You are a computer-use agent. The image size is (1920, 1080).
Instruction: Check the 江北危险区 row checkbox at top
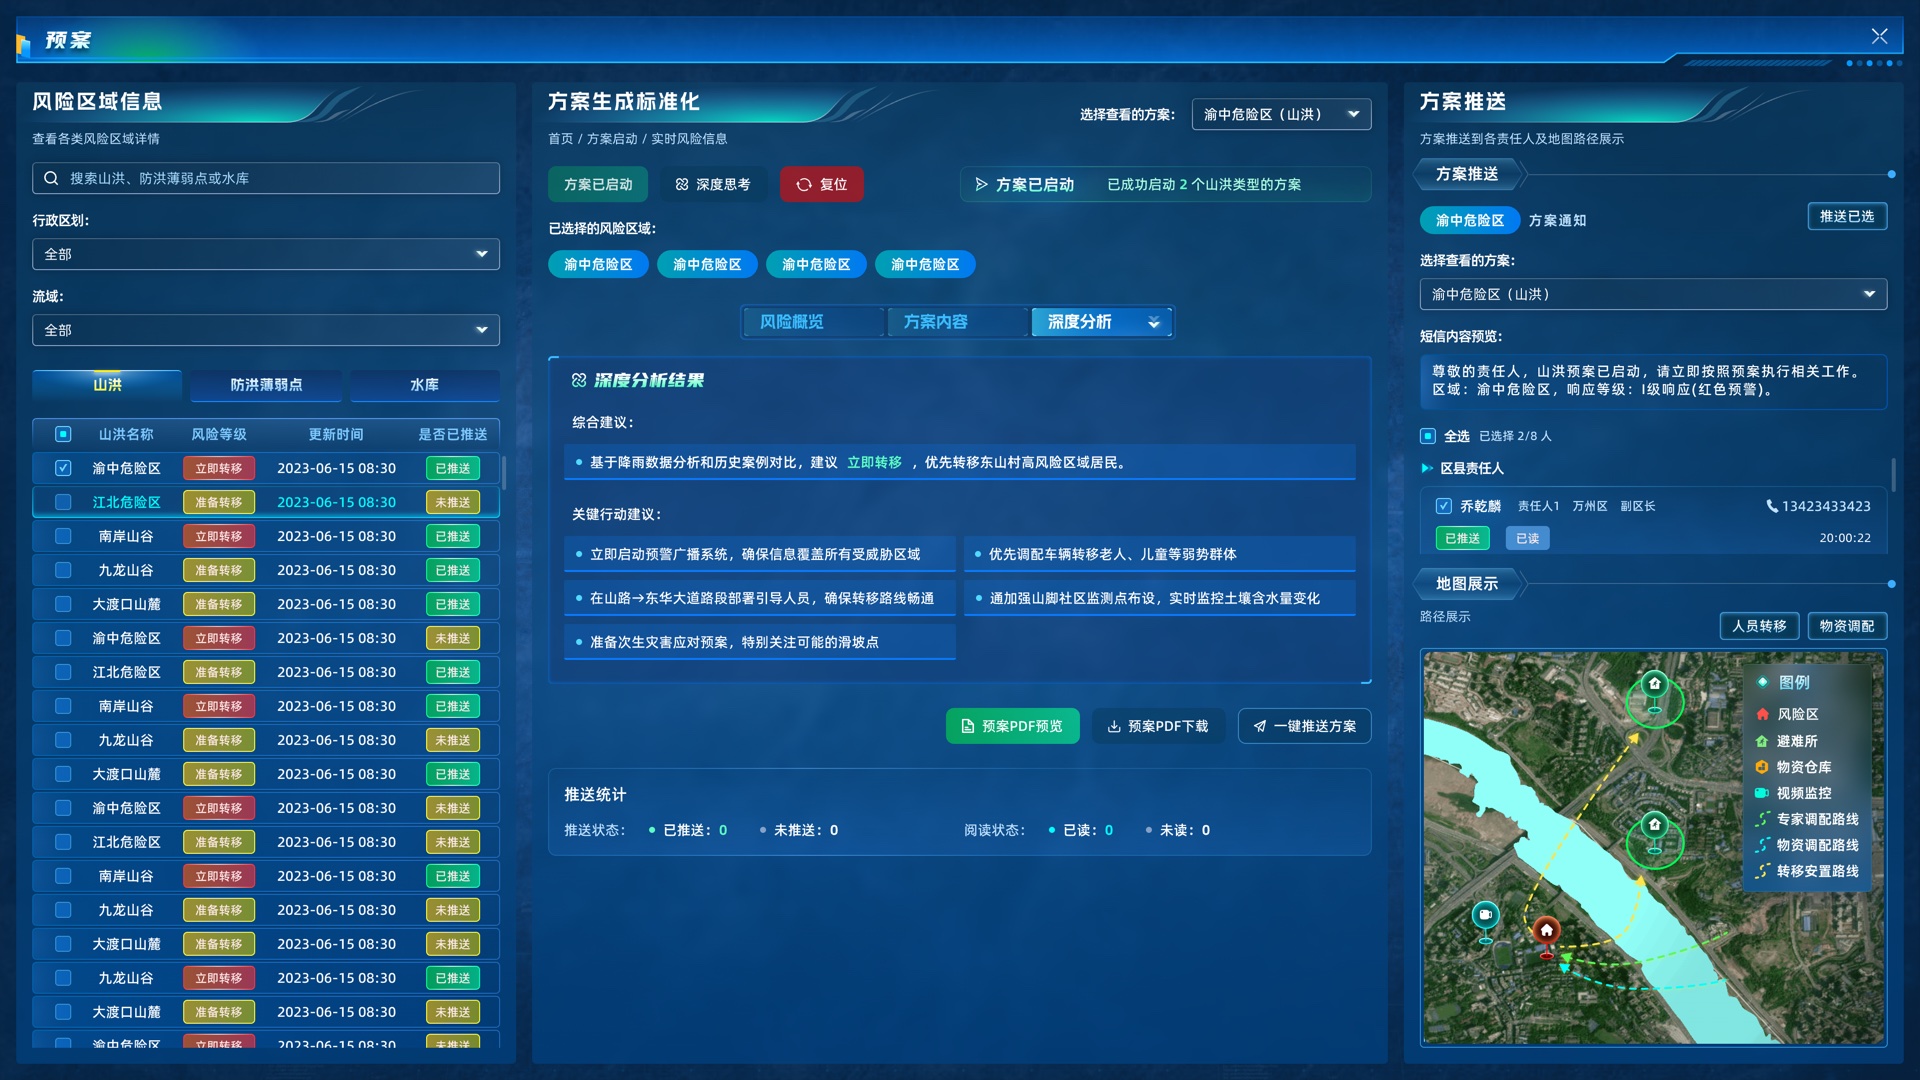pyautogui.click(x=63, y=502)
